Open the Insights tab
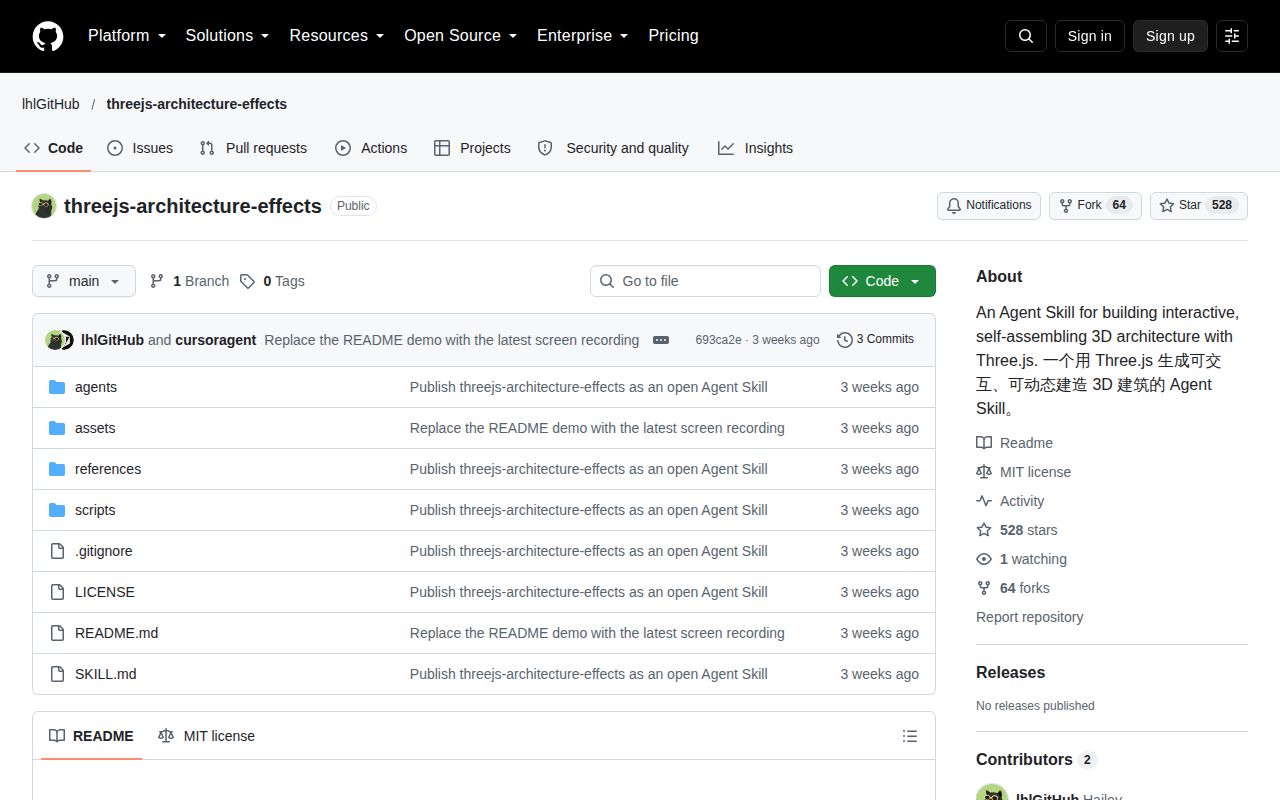This screenshot has width=1280, height=800. click(x=755, y=148)
